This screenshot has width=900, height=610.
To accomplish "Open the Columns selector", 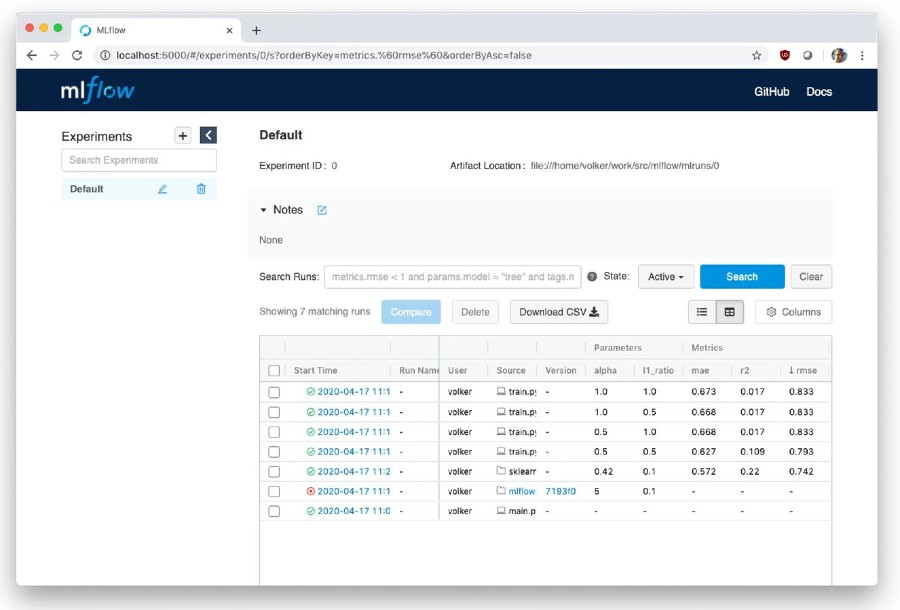I will [793, 312].
